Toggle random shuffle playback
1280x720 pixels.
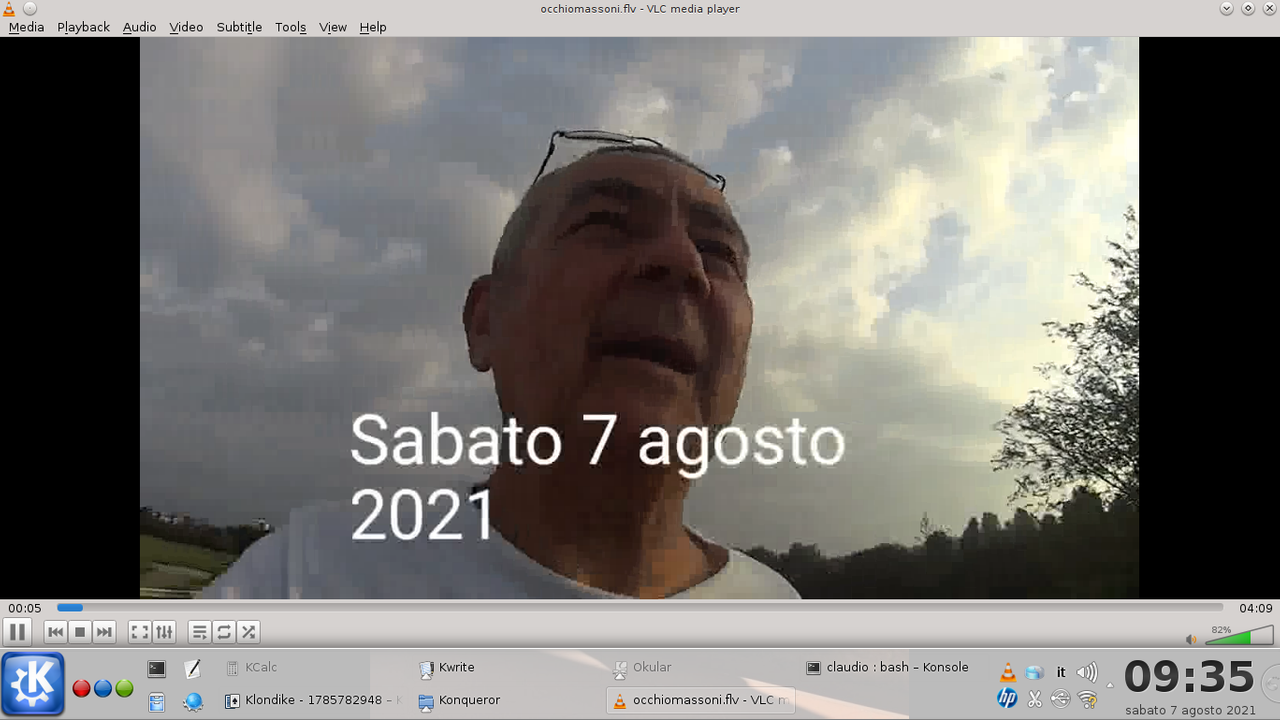[248, 632]
